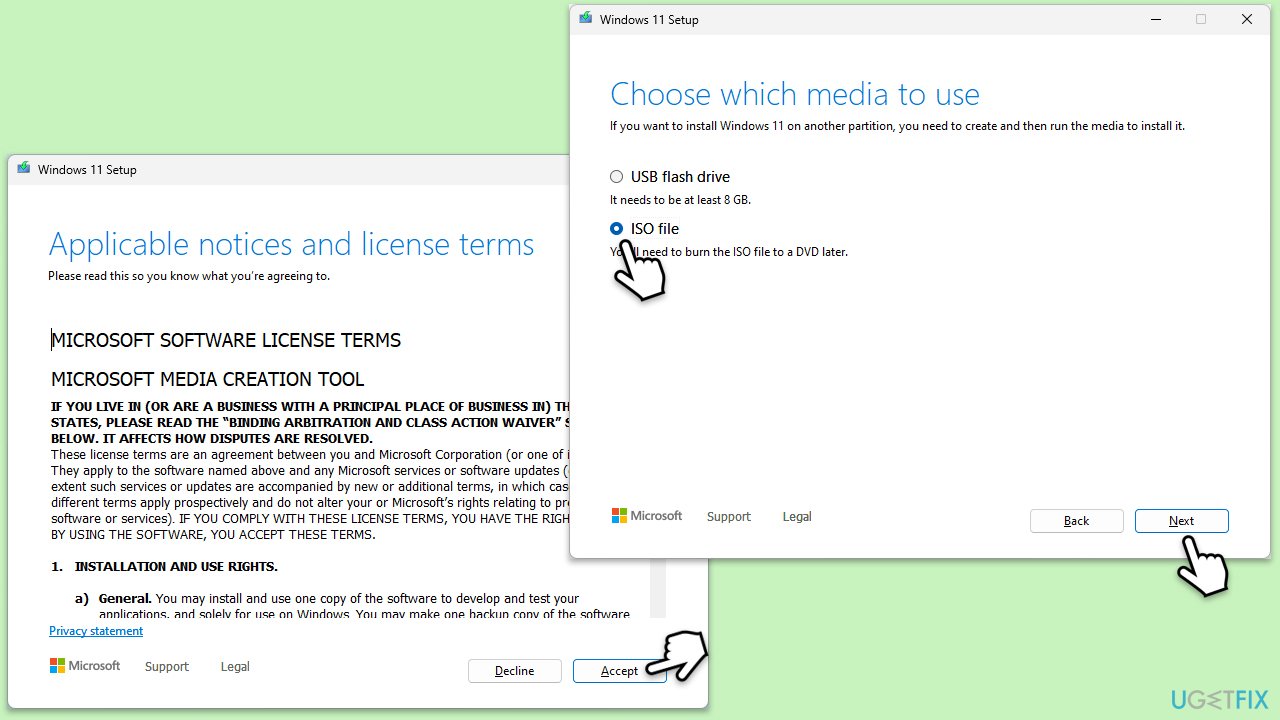1280x720 pixels.
Task: Decline the license terms
Action: 515,671
